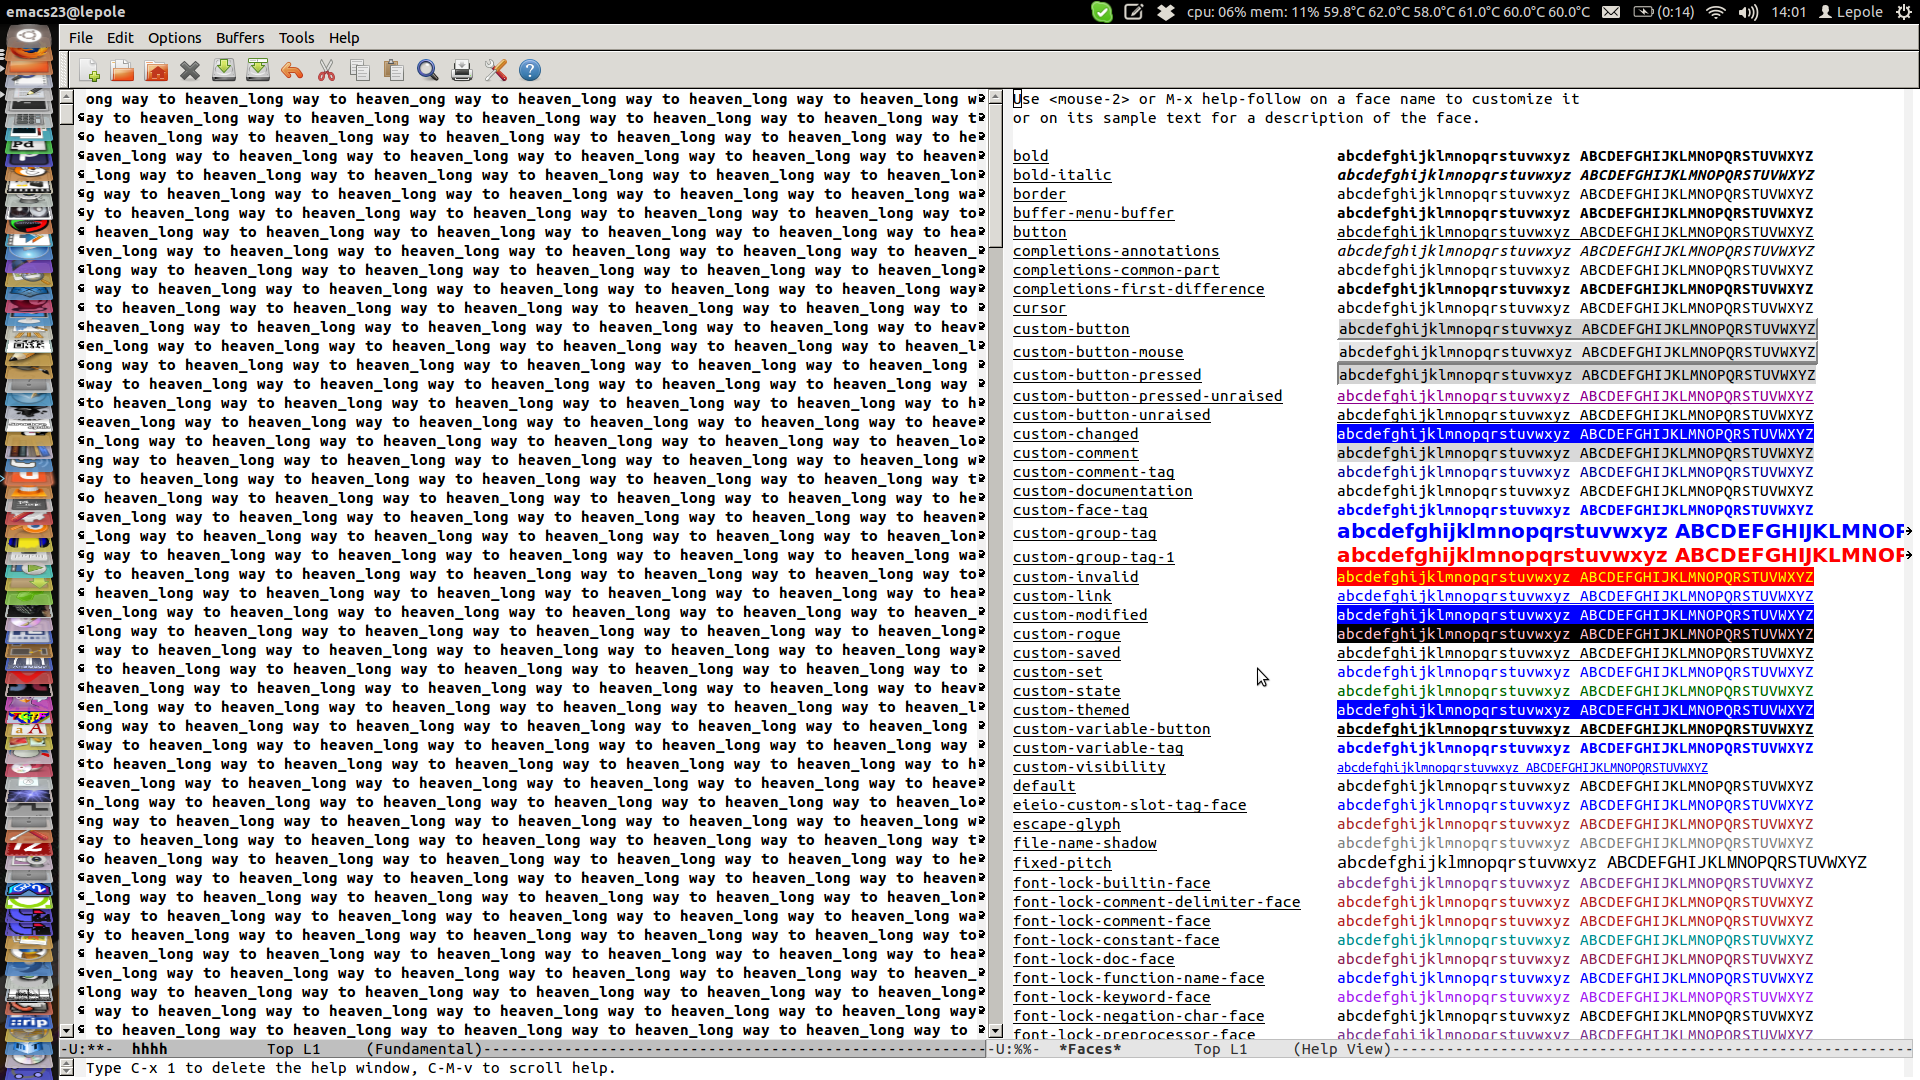Click the Open File folder icon

pos(122,70)
